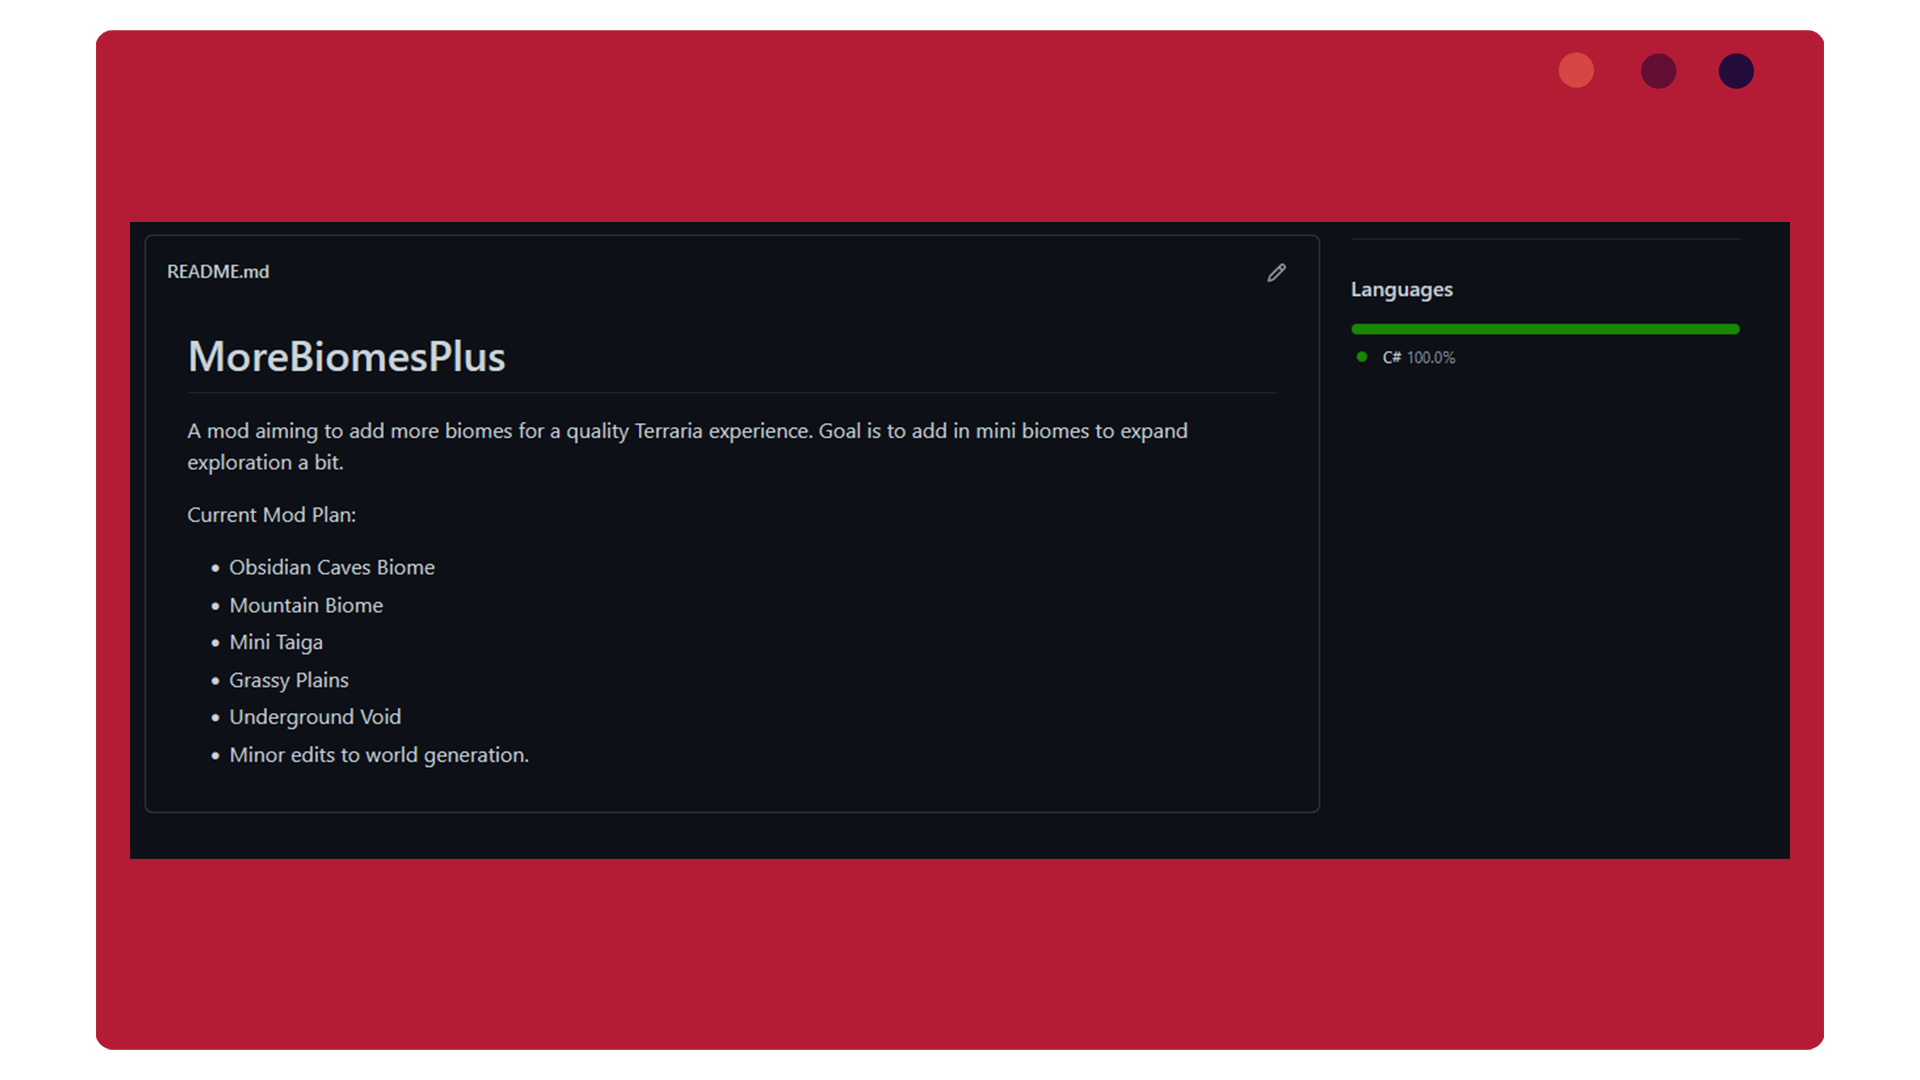Select the MoreBiomesPlus heading
Screen dimensions: 1920x1080
point(346,357)
